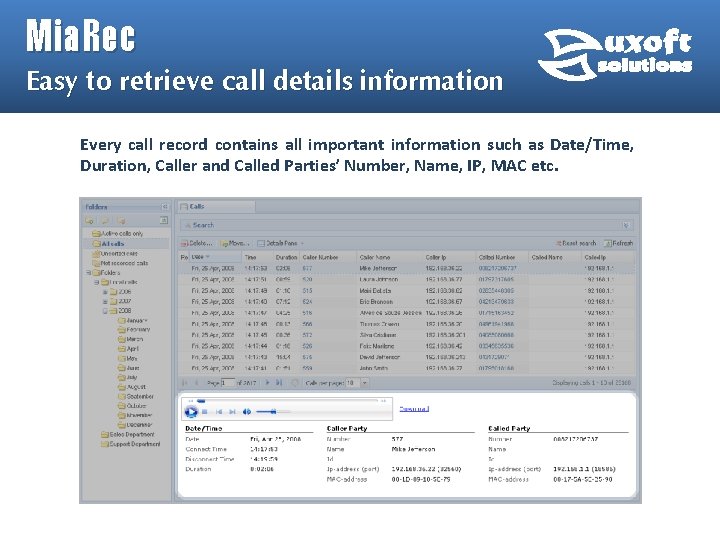
Task: Expand the 2007 folder
Action: 105,301
